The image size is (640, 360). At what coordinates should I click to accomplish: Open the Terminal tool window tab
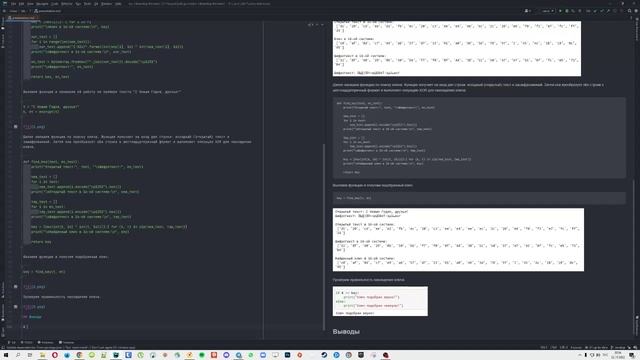(x=67, y=342)
